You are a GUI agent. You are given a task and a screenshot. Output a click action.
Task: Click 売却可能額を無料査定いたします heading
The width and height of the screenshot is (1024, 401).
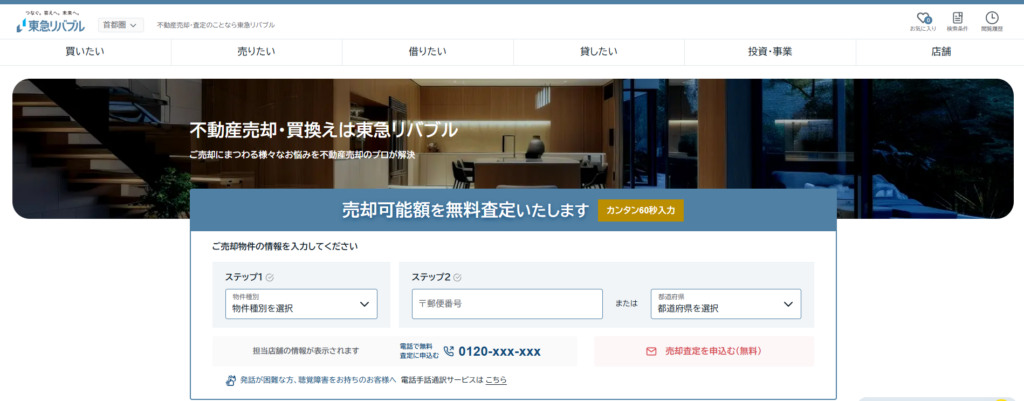click(466, 210)
